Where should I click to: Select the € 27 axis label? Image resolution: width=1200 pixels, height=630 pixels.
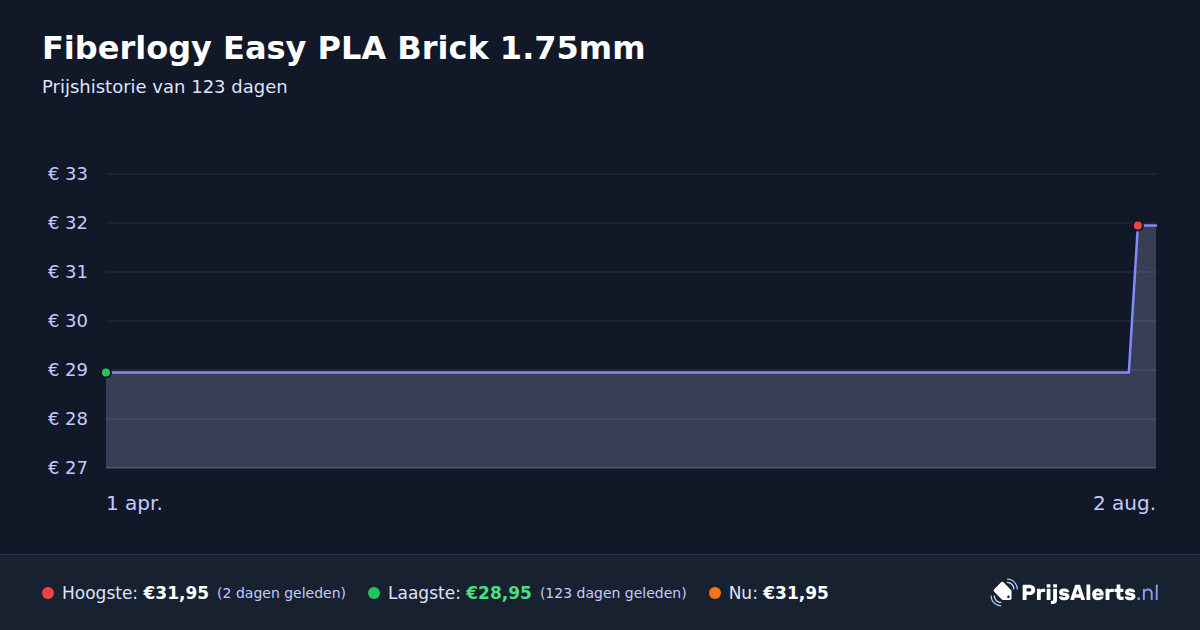[68, 468]
